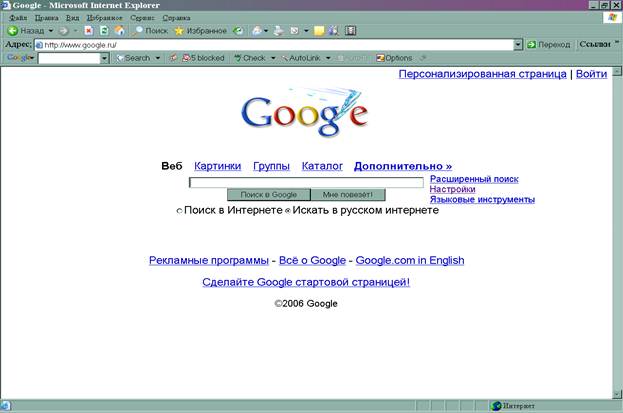This screenshot has height=413, width=623.
Task: Open the Home page icon
Action: pyautogui.click(x=120, y=31)
